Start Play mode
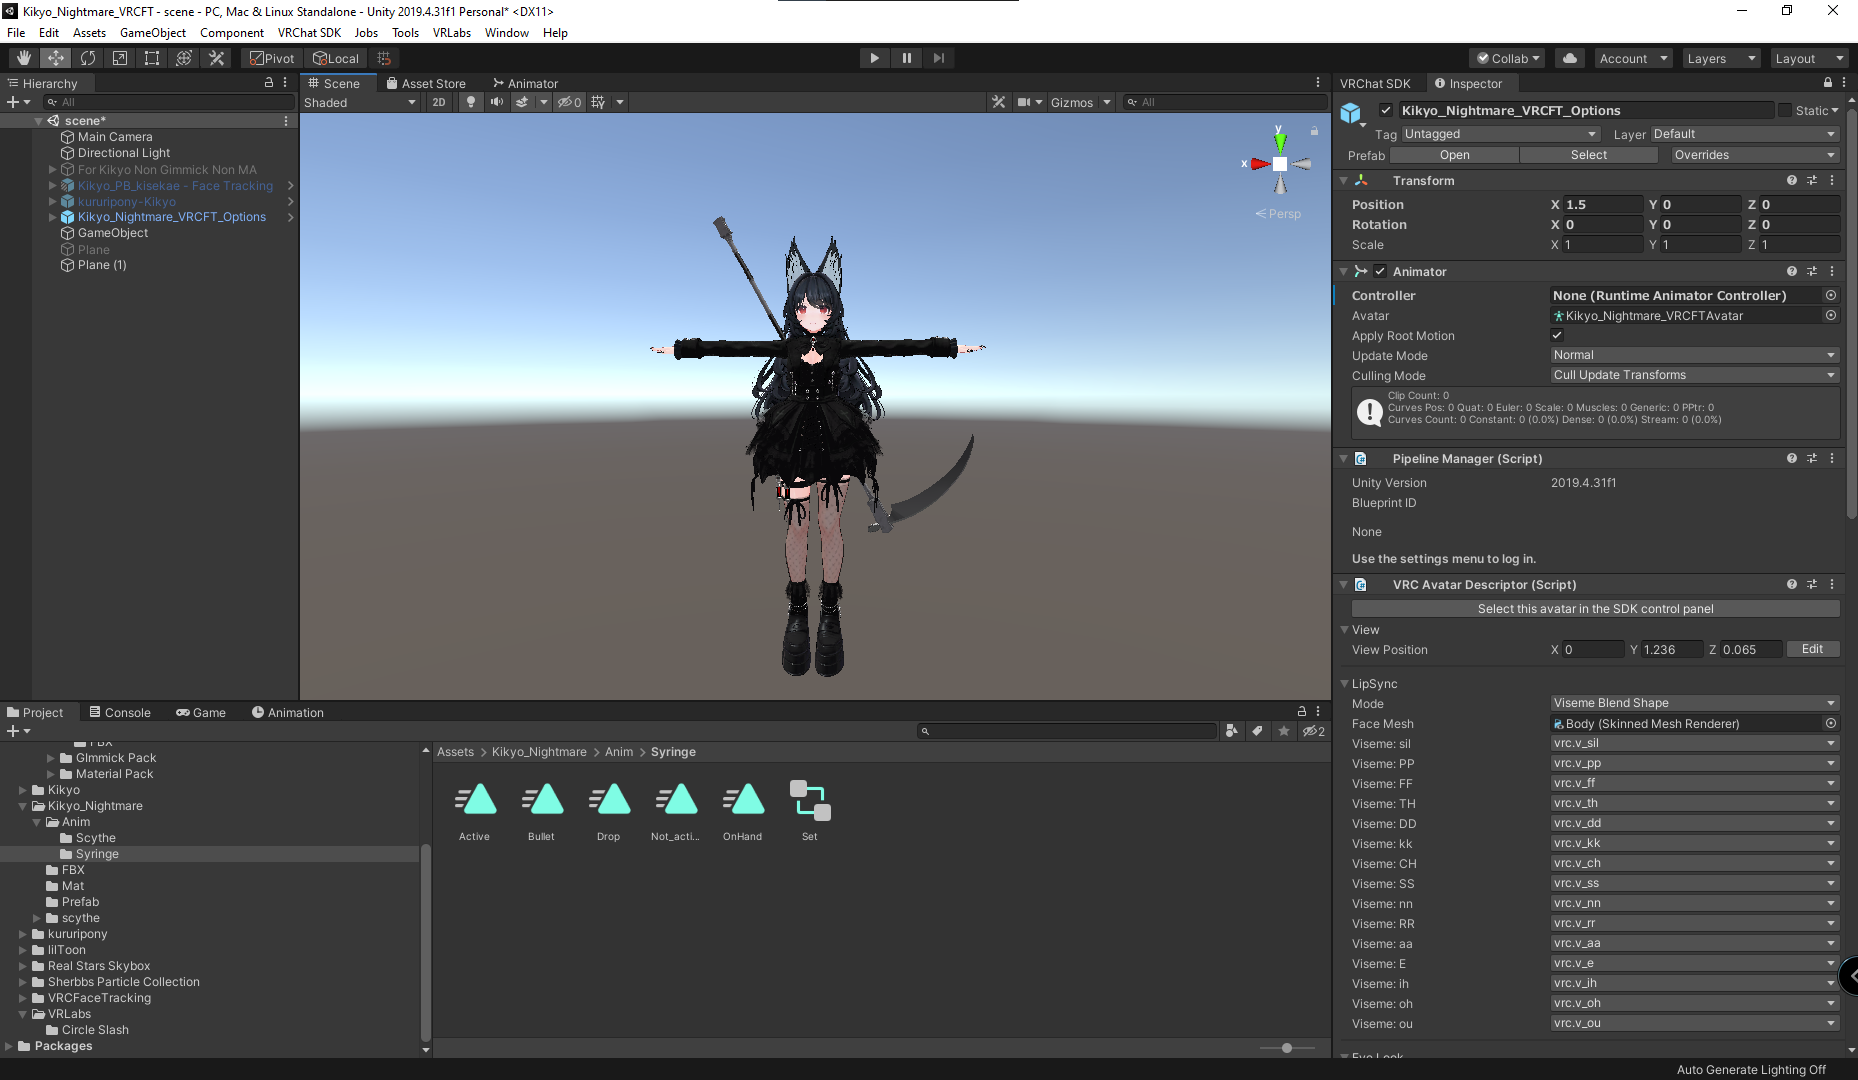The width and height of the screenshot is (1858, 1080). click(x=875, y=58)
